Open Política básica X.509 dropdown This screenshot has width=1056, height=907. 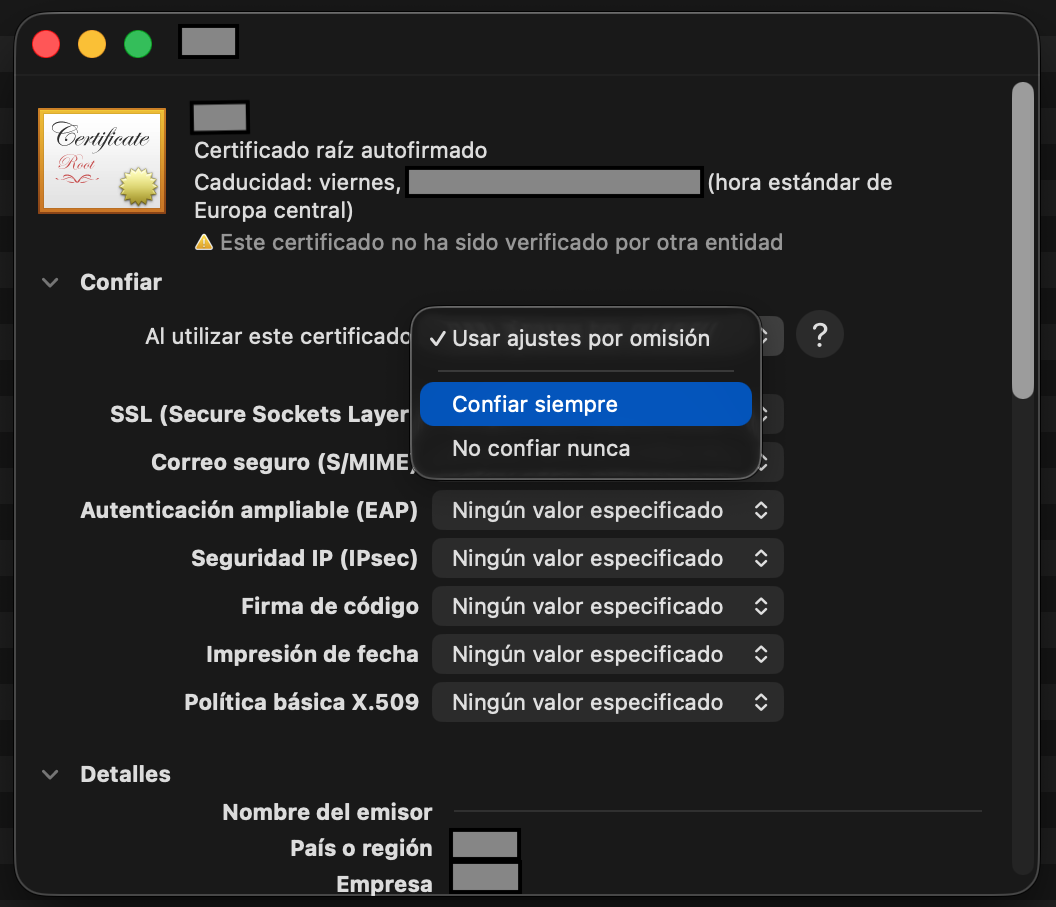pos(607,702)
